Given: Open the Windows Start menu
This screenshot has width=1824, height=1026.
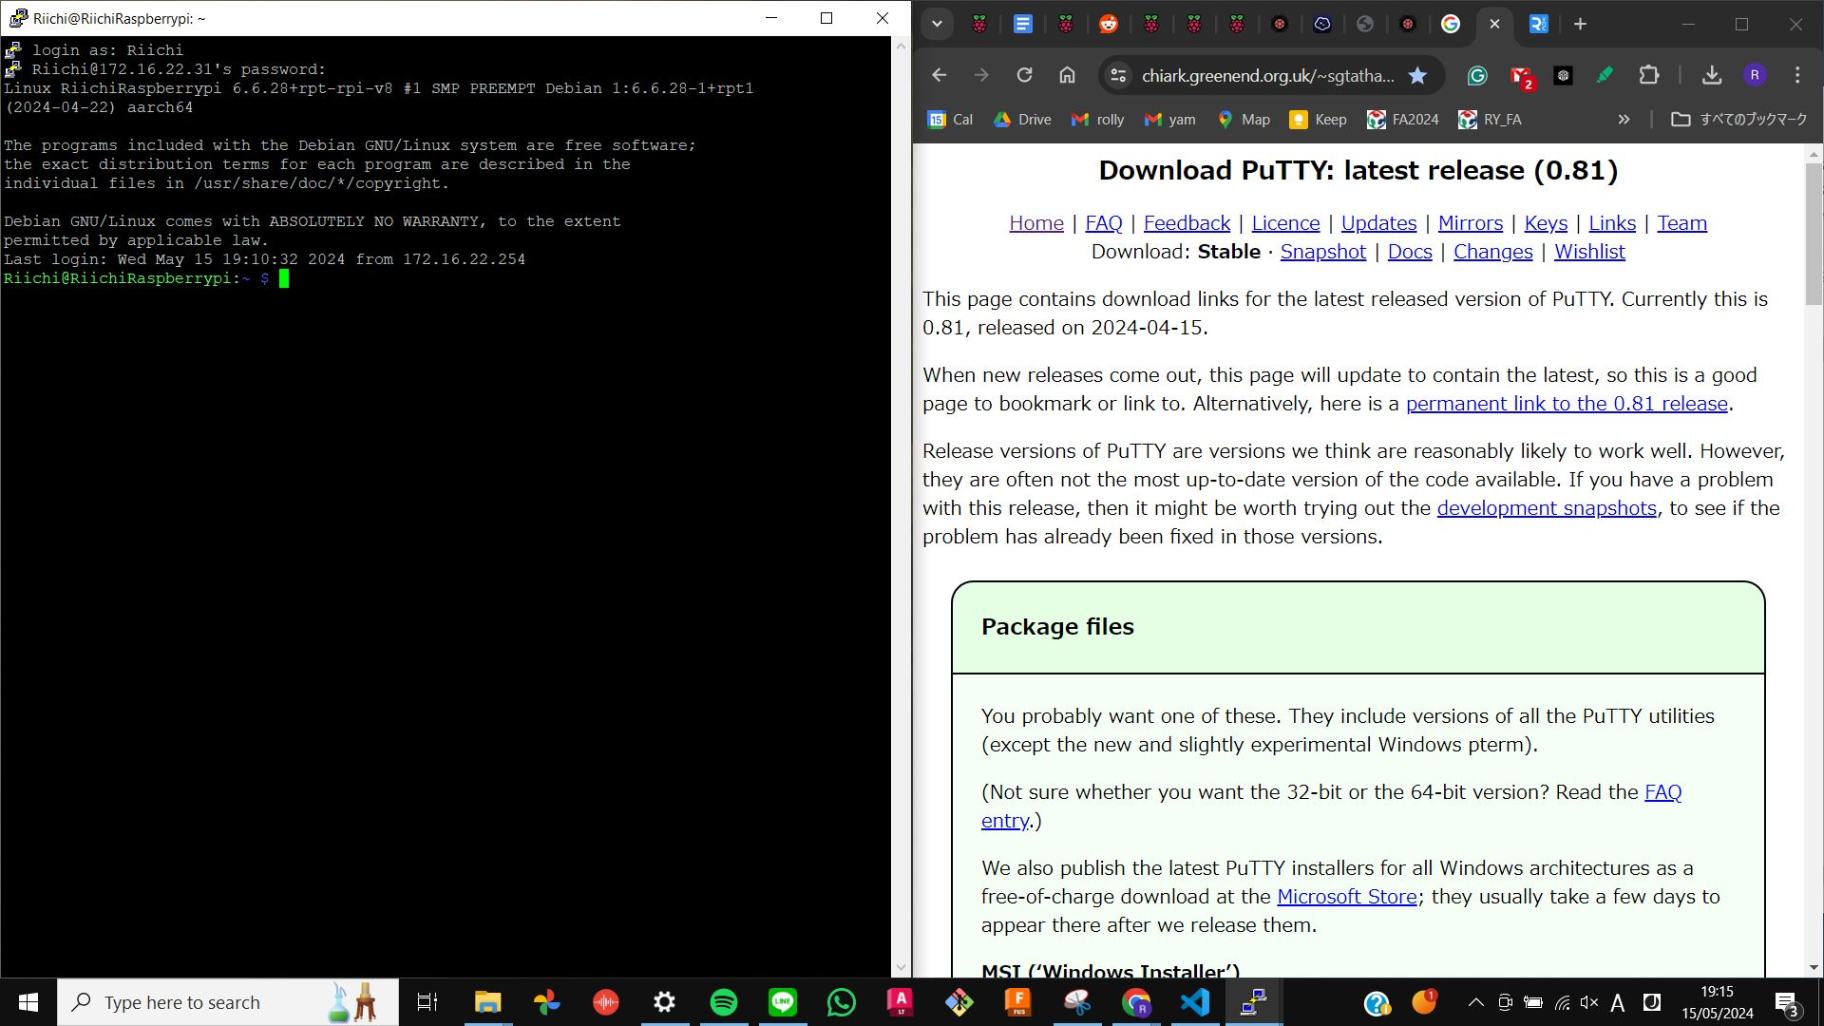Looking at the screenshot, I should (28, 1002).
